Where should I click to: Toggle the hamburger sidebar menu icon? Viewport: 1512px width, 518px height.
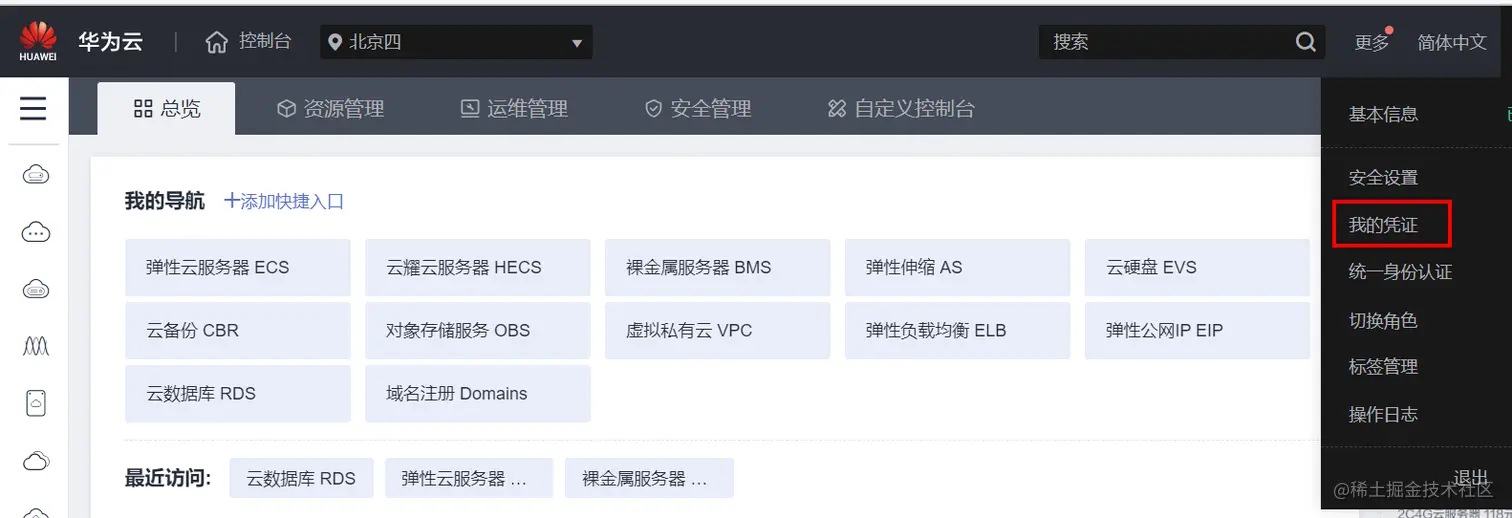[33, 108]
